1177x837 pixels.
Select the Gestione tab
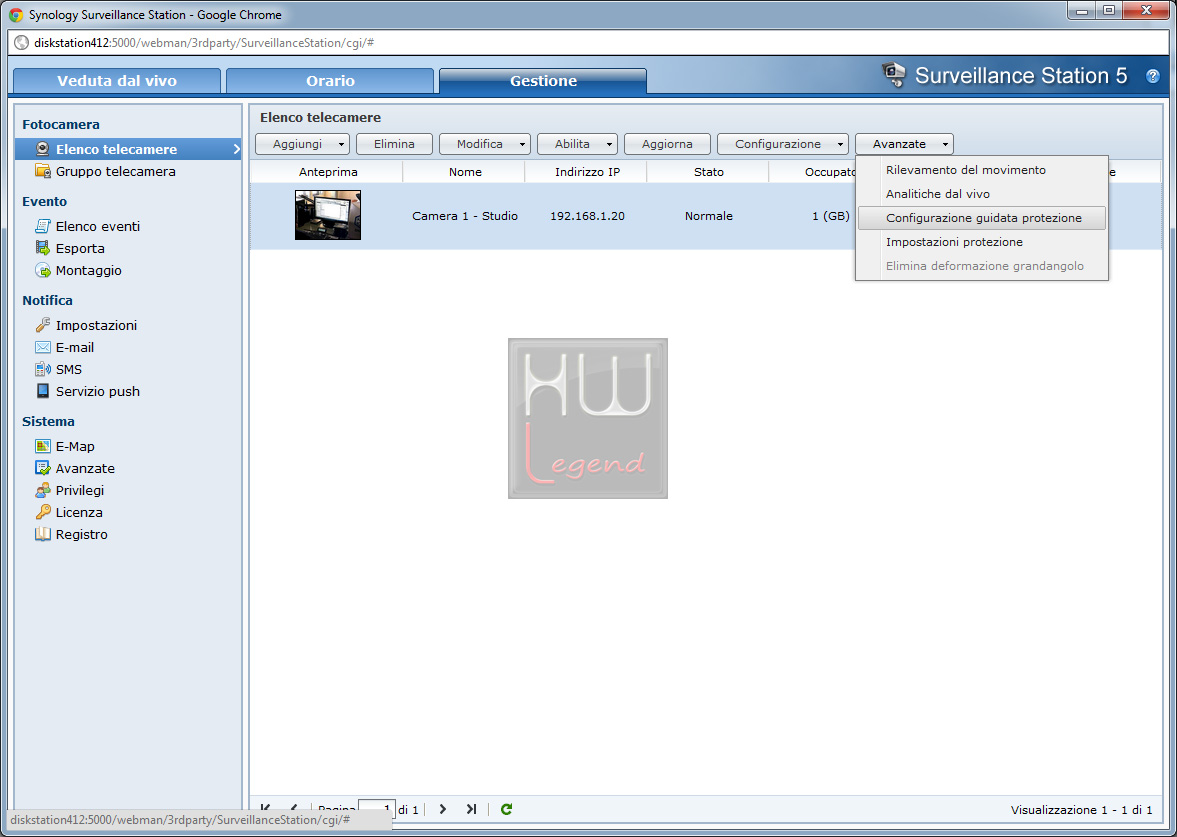(543, 81)
